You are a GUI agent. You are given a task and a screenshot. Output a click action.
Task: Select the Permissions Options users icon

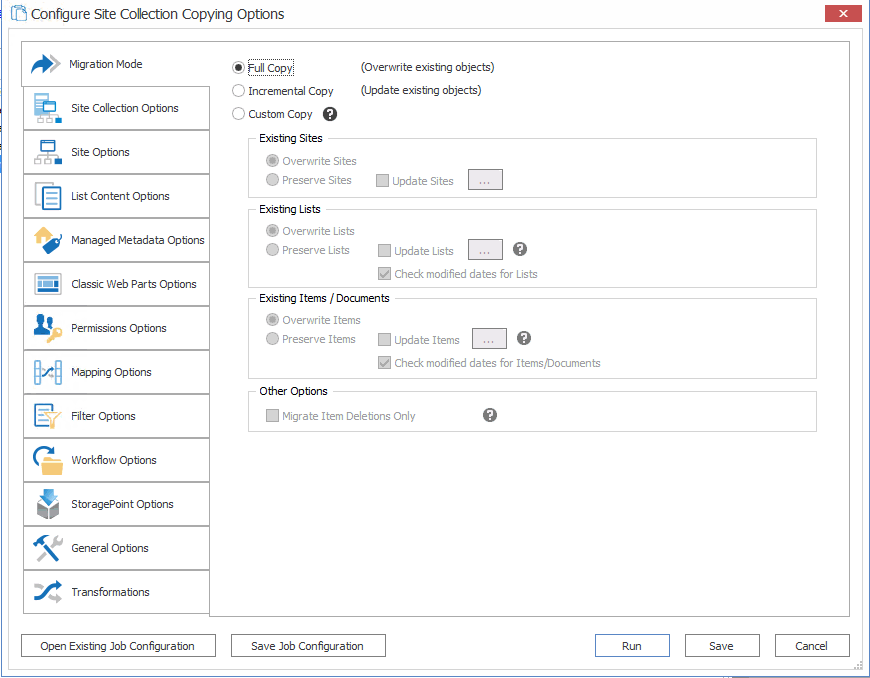pyautogui.click(x=46, y=327)
